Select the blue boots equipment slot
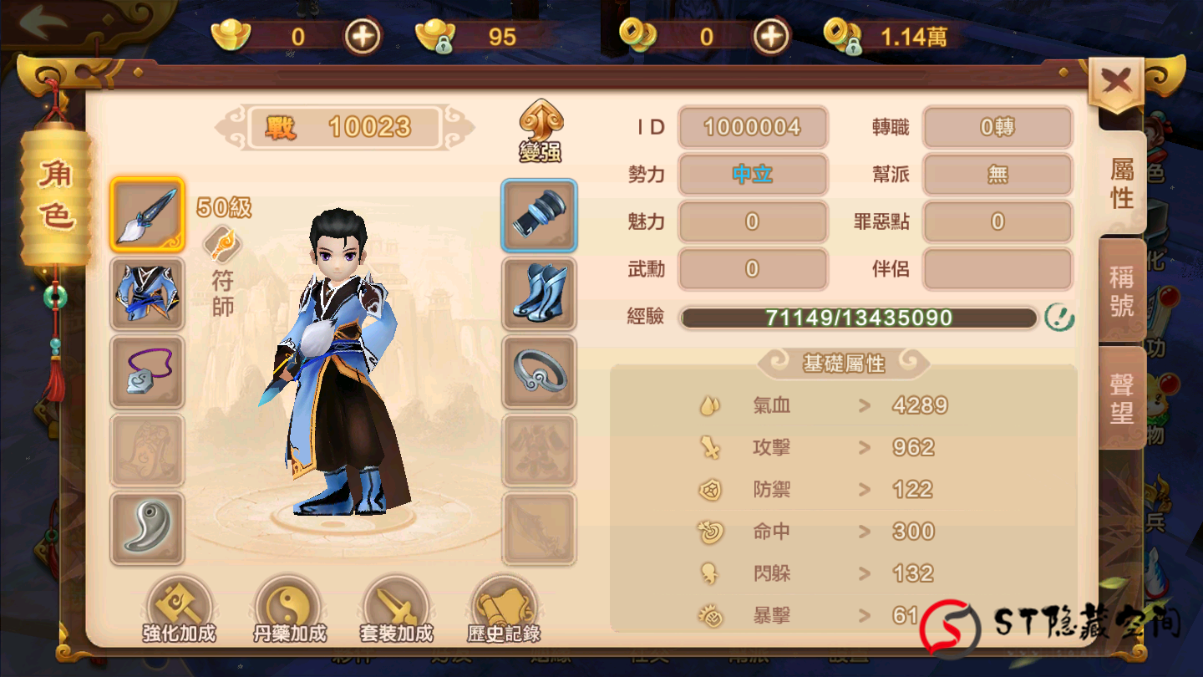1203x677 pixels. 539,294
